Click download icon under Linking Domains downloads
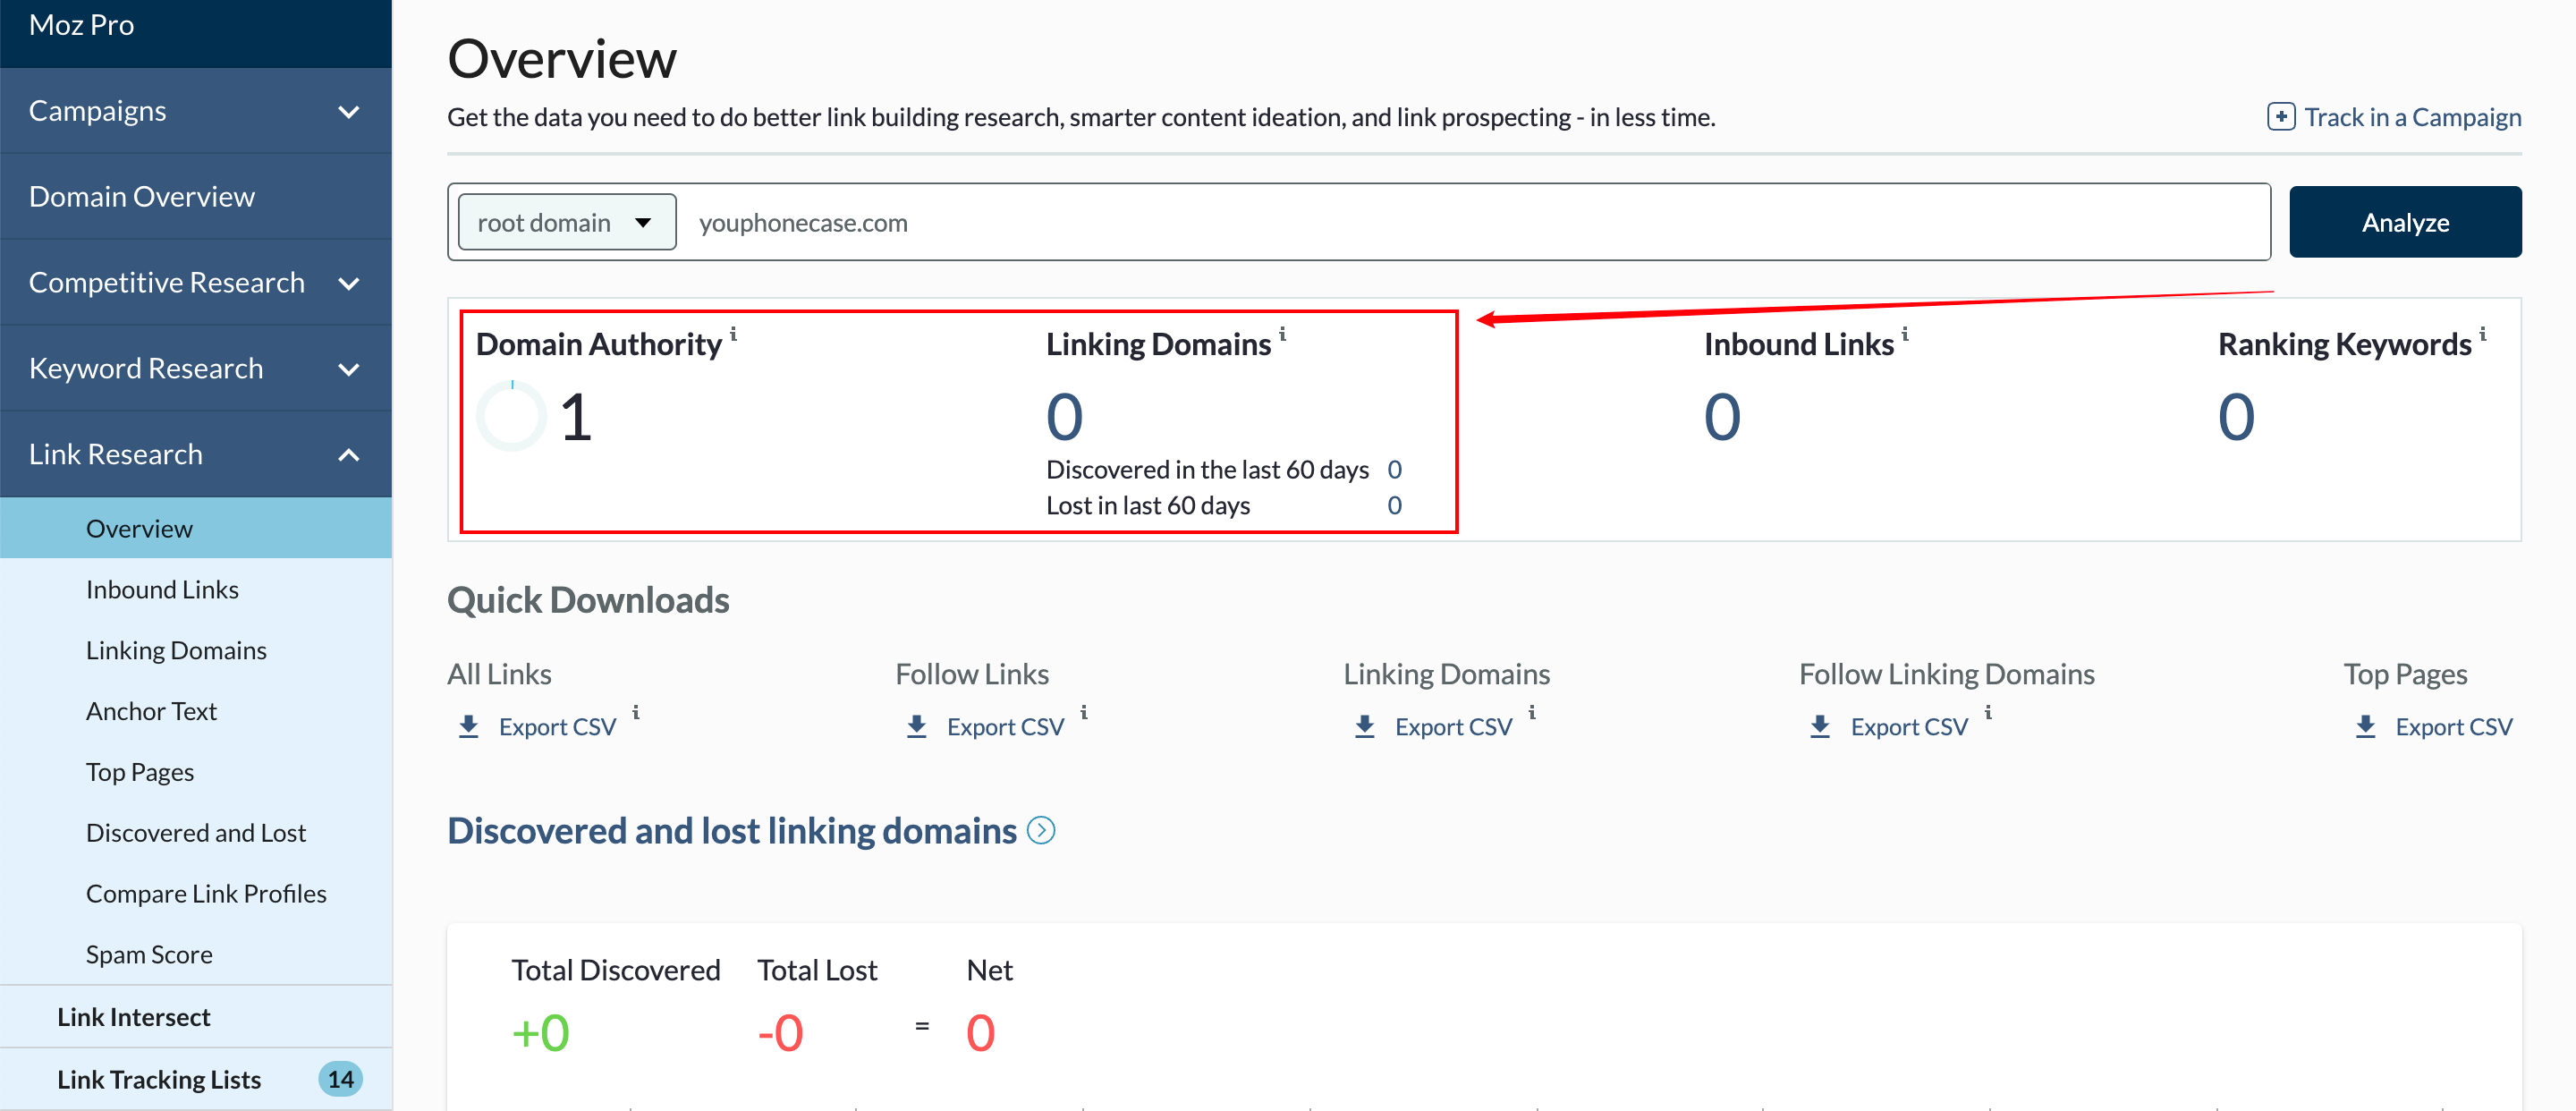 pyautogui.click(x=1364, y=726)
